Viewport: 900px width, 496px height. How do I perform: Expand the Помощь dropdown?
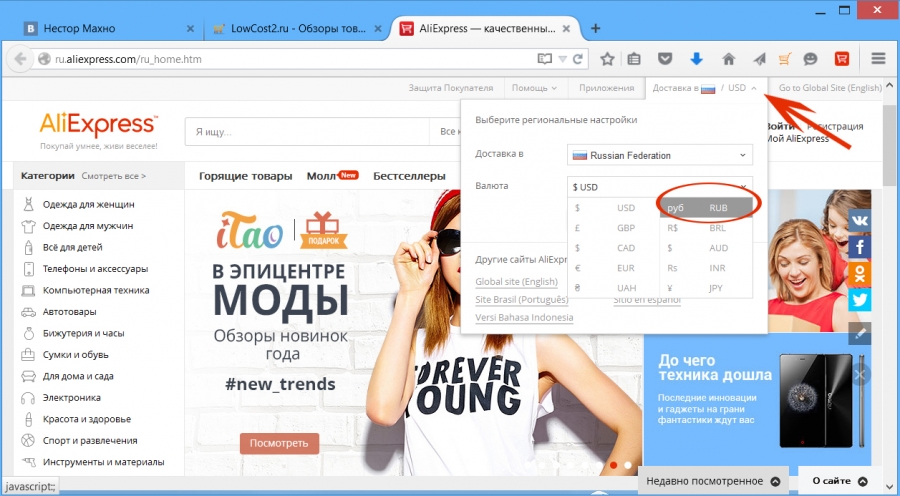pos(534,88)
